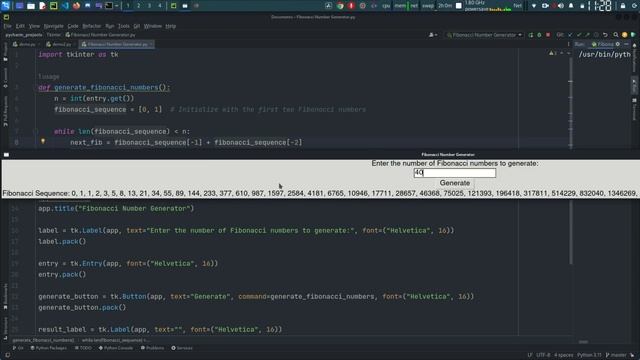Click the green shield plugin icon

pos(633,35)
